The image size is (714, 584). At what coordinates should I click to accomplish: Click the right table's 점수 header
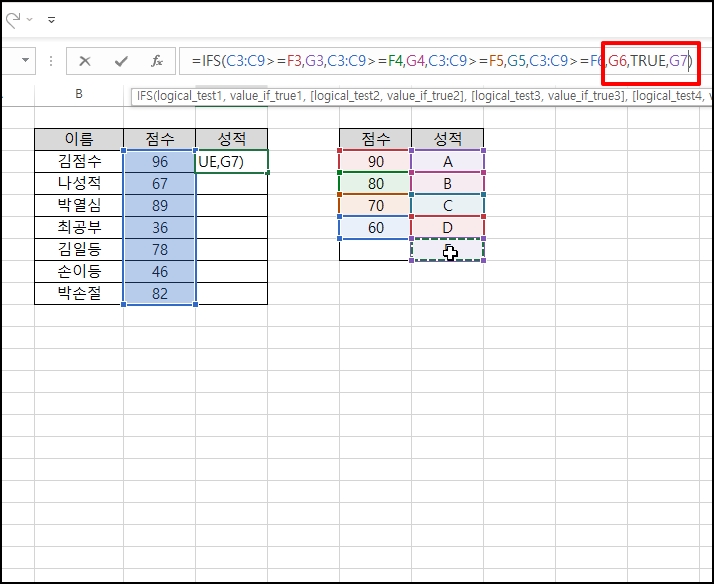coord(376,139)
